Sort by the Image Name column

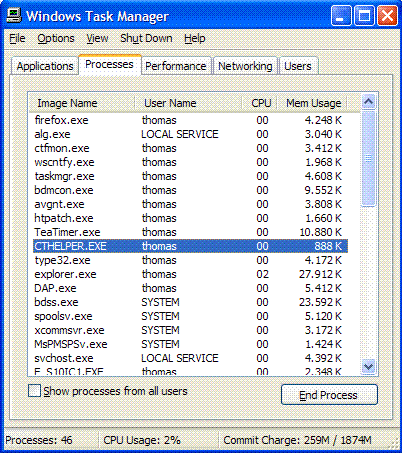tap(82, 103)
